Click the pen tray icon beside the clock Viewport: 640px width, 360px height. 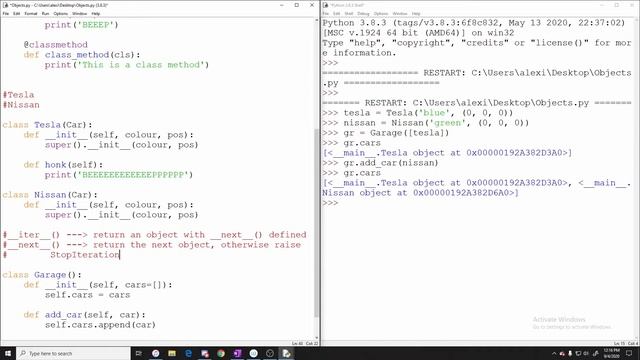point(596,353)
